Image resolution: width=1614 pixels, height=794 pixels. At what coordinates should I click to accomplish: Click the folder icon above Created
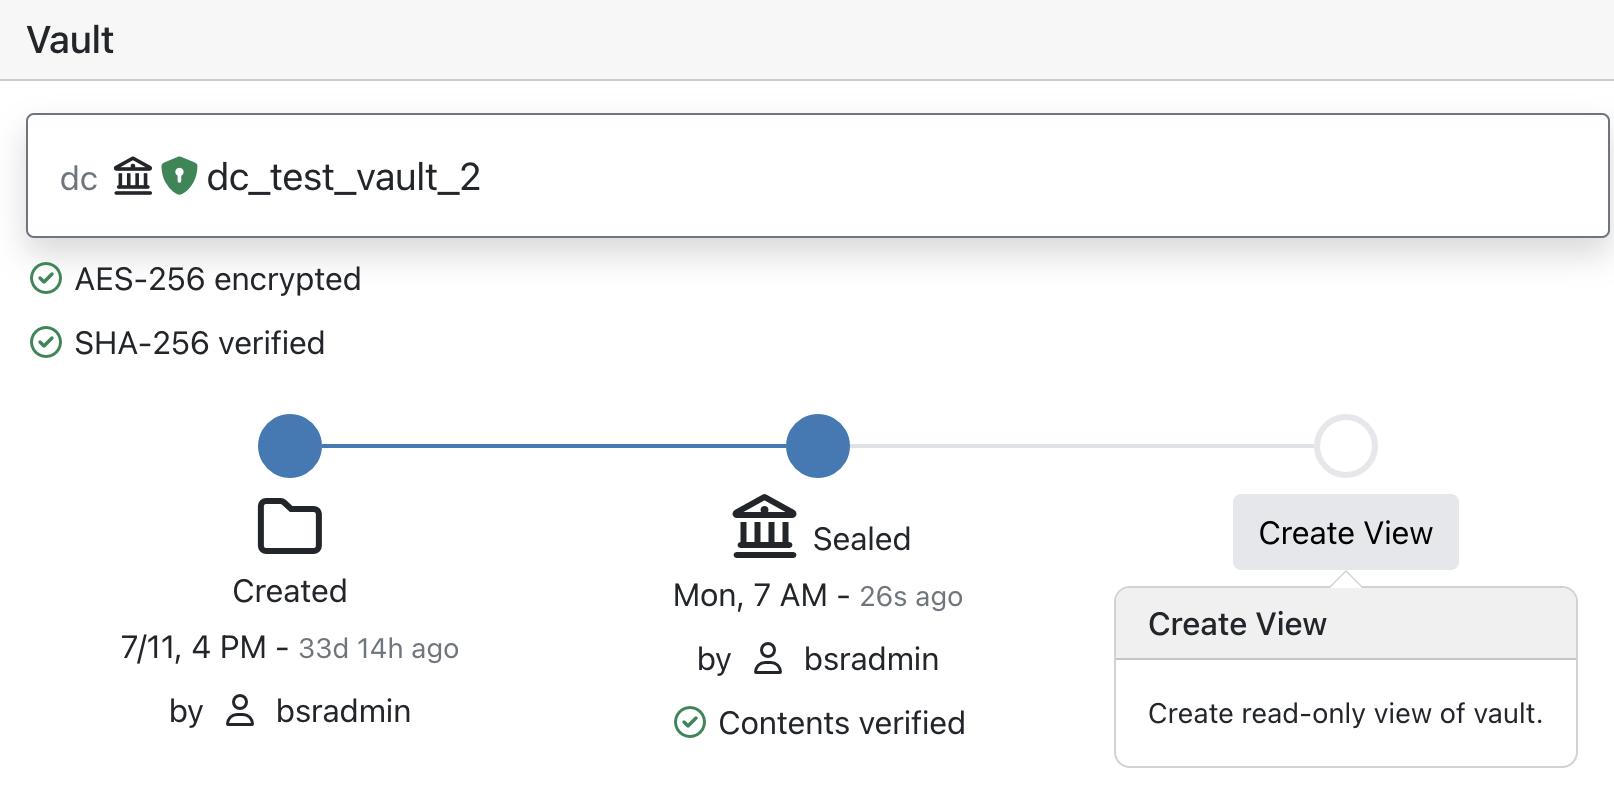pyautogui.click(x=289, y=525)
